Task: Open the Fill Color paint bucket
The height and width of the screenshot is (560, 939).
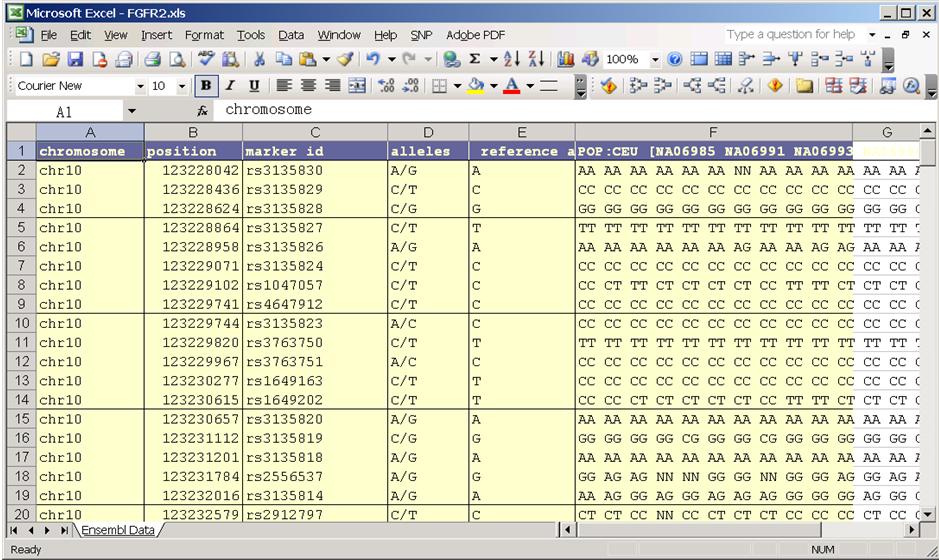Action: pos(475,86)
